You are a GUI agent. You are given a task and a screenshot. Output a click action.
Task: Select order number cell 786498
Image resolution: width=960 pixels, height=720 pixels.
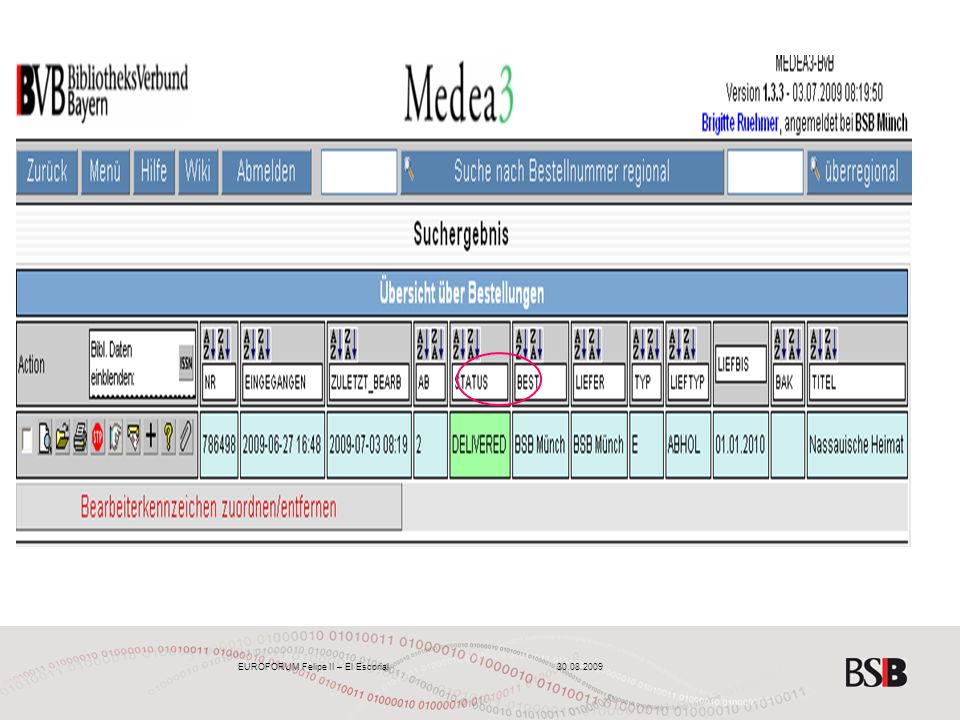[x=219, y=445]
